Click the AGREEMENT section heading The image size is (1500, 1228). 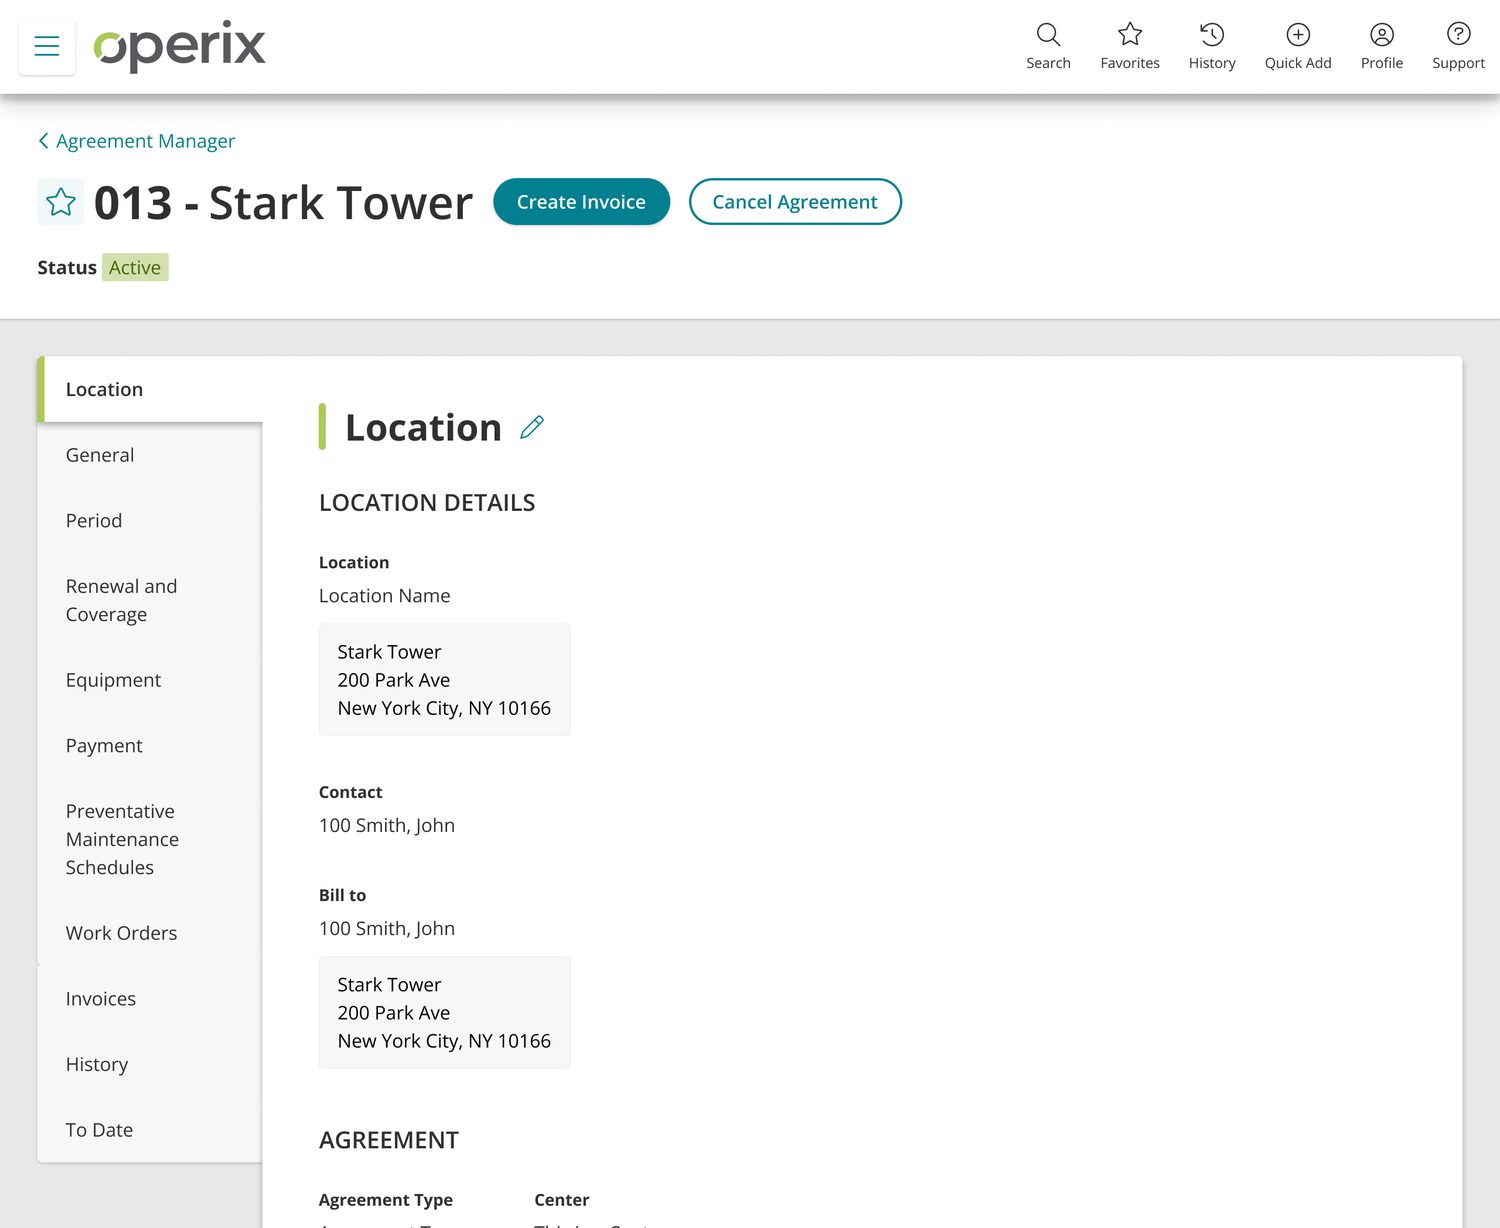pos(389,1140)
